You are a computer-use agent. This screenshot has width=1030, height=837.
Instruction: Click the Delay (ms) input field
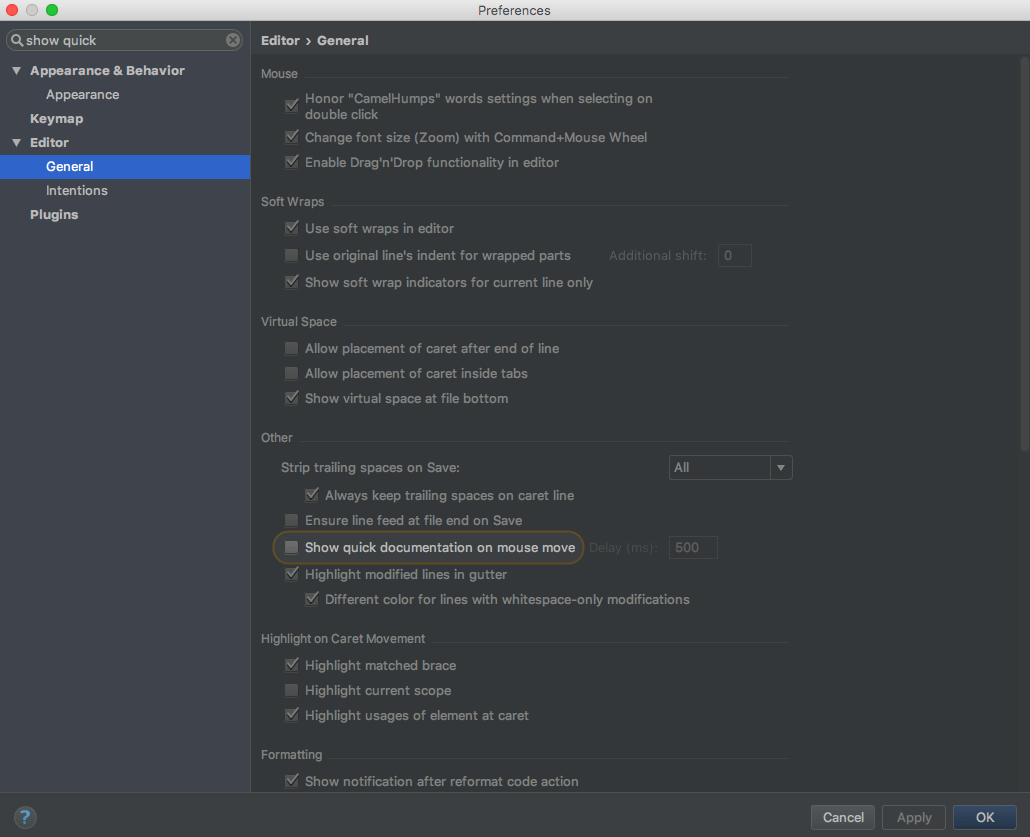(693, 547)
